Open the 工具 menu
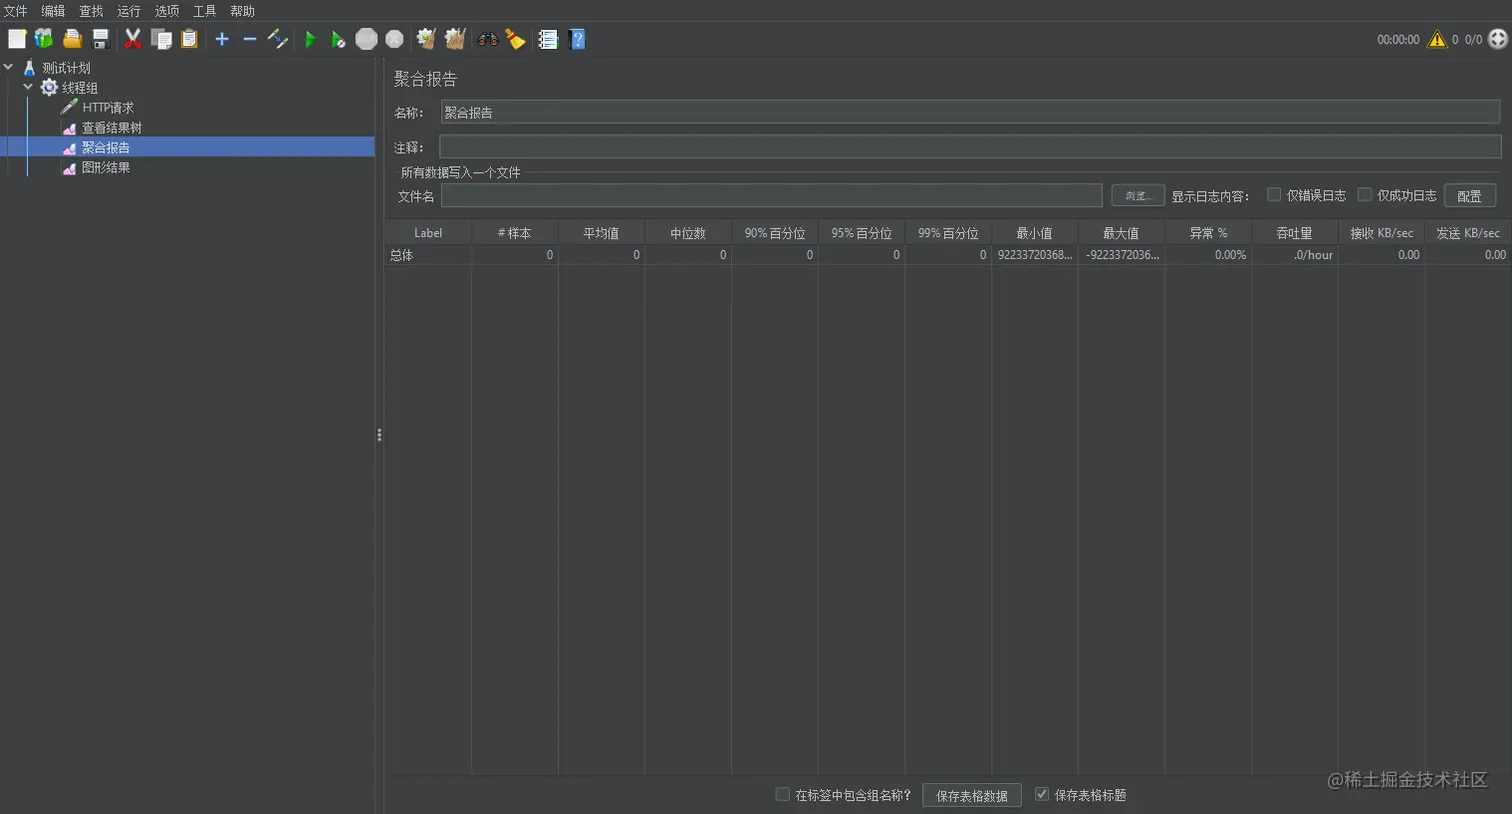Image resolution: width=1512 pixels, height=814 pixels. click(205, 11)
